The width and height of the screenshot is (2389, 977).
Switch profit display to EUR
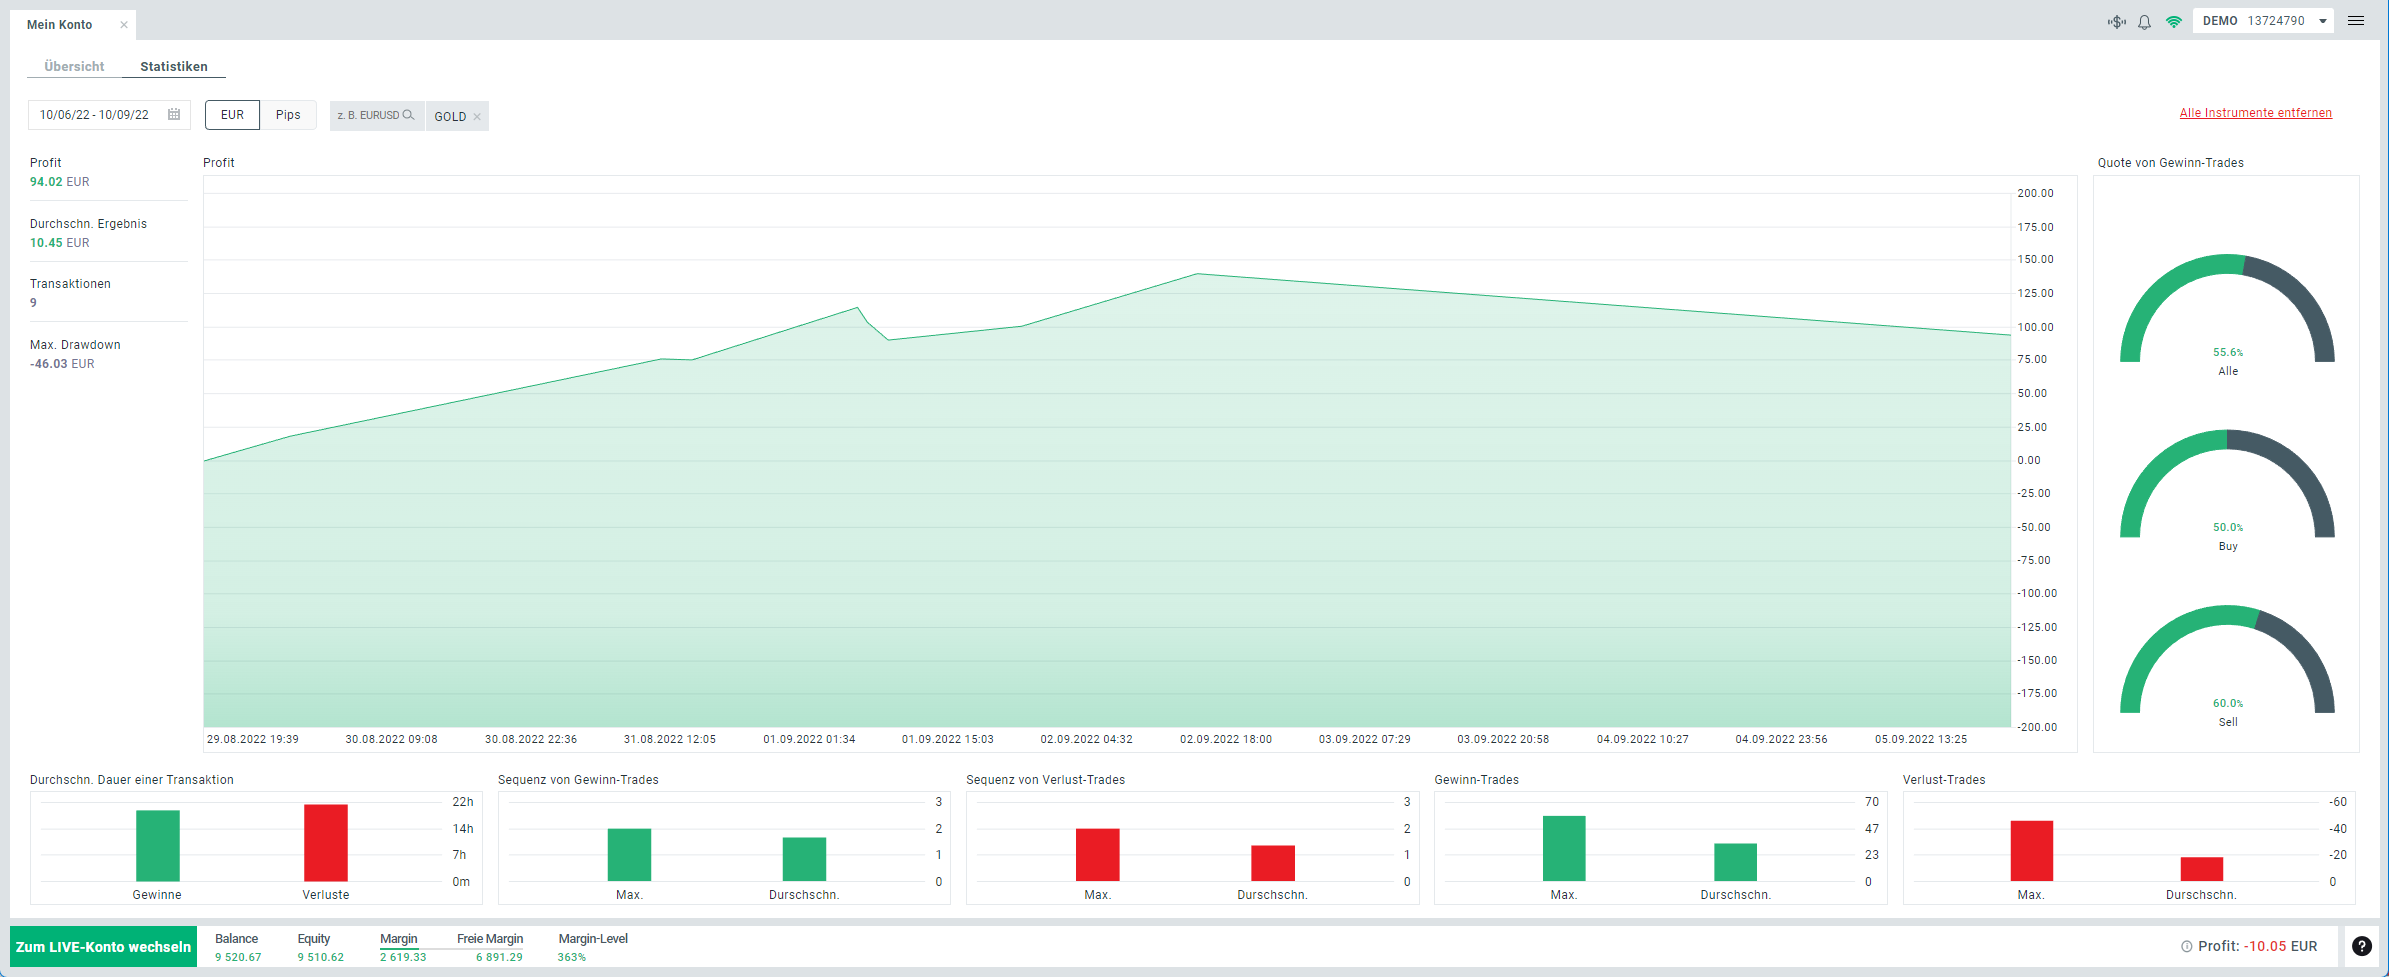[232, 115]
